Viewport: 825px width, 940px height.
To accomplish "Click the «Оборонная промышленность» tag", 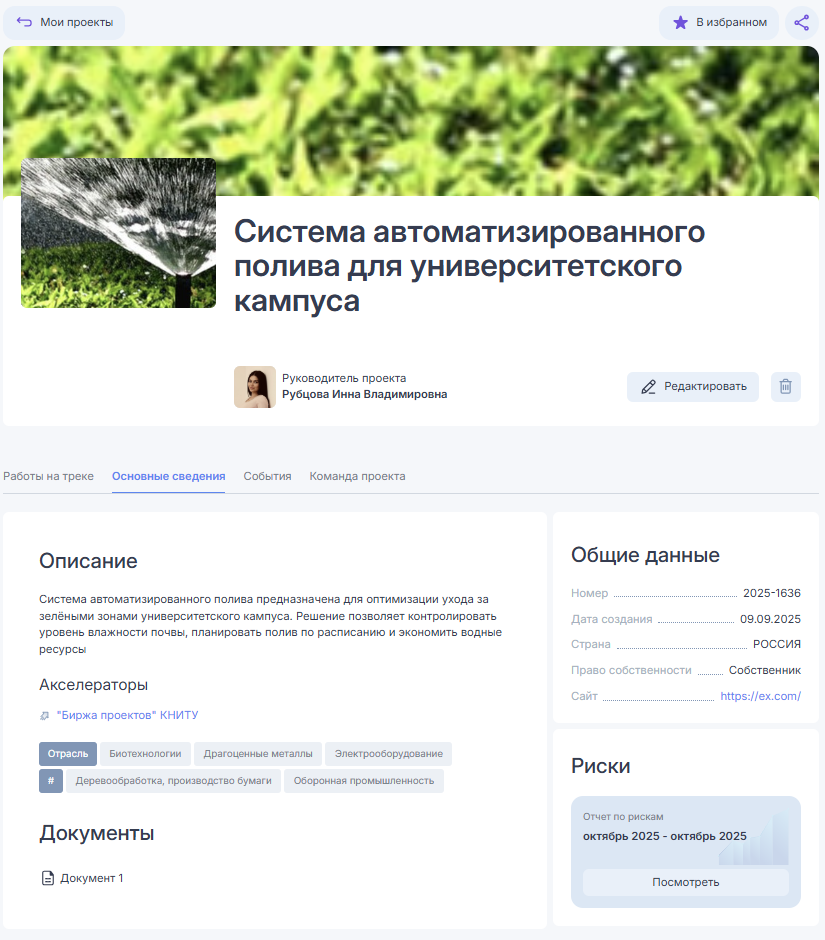I will [x=363, y=781].
